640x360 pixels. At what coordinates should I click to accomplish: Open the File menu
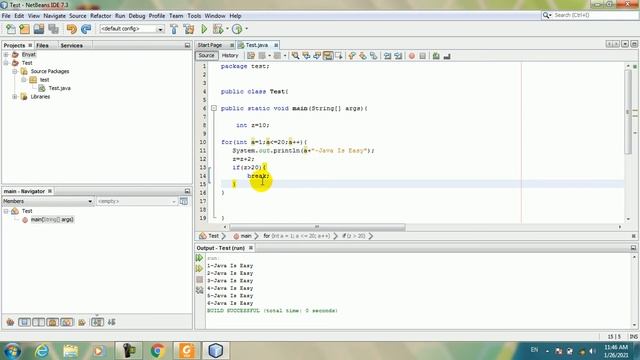tap(6, 16)
